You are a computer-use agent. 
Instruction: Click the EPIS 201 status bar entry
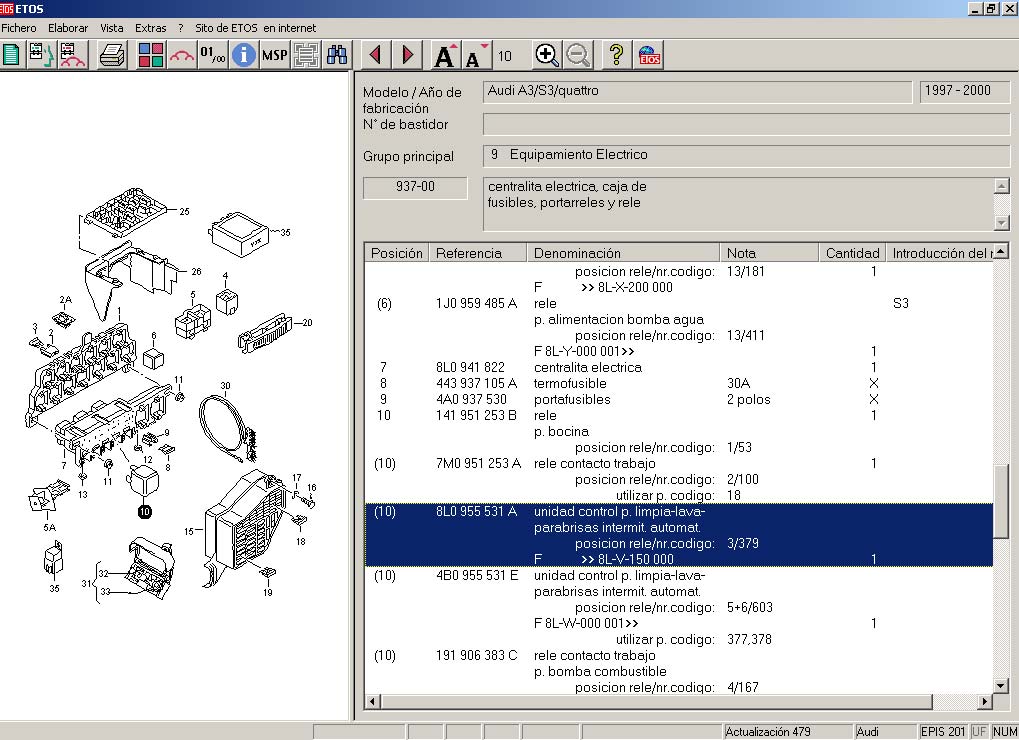pos(942,732)
